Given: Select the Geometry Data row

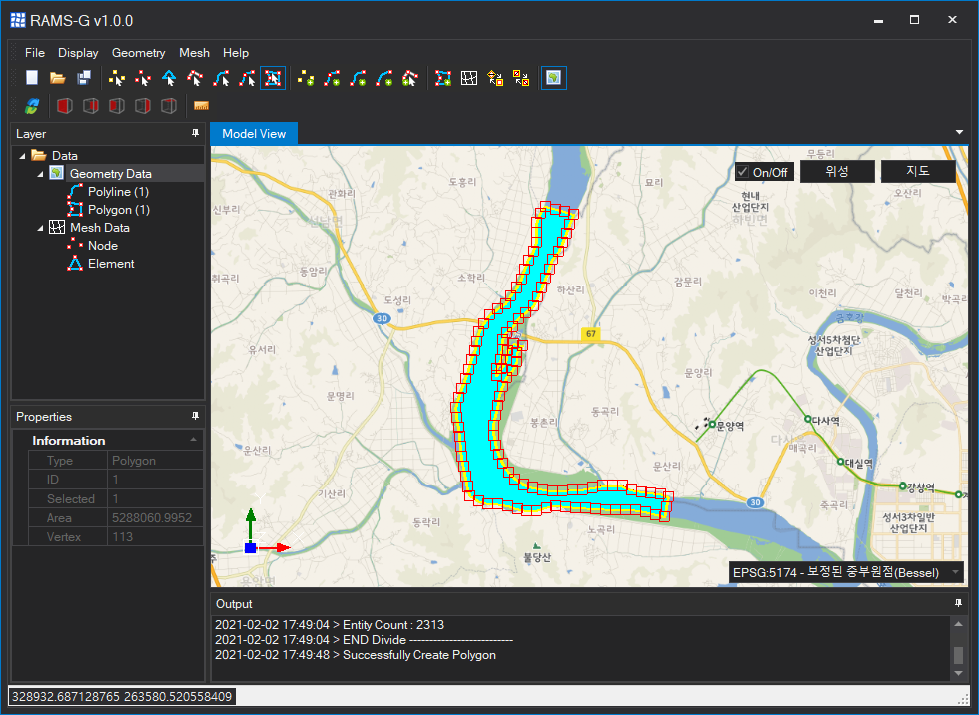Looking at the screenshot, I should 111,174.
